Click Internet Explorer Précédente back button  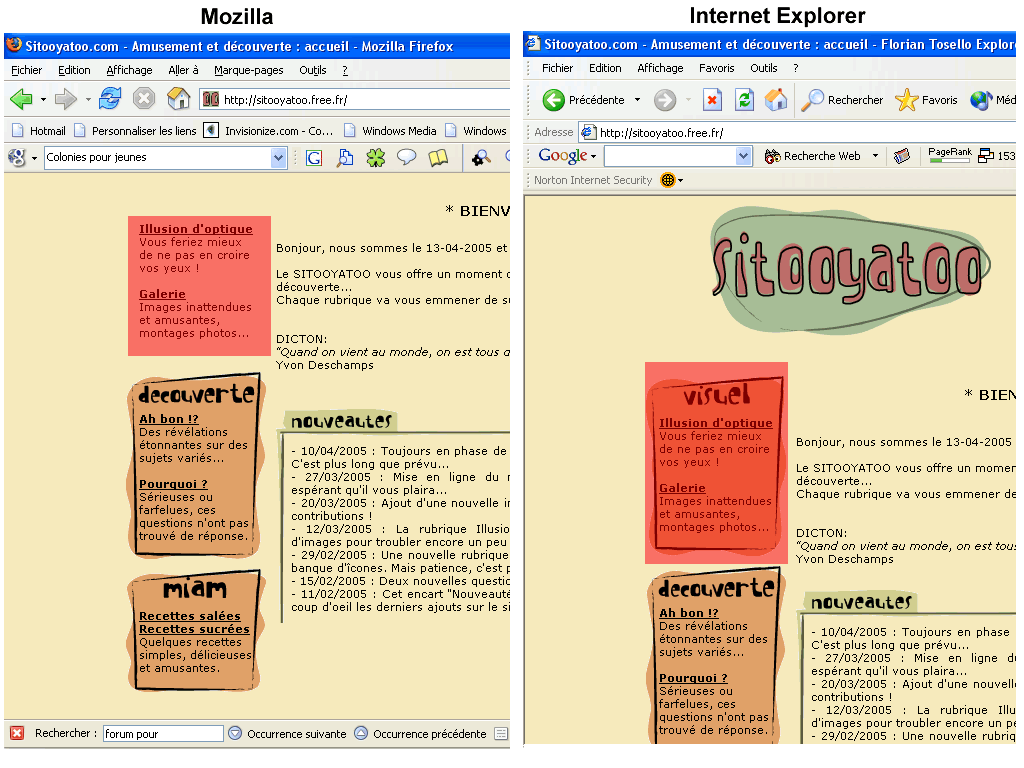(583, 100)
